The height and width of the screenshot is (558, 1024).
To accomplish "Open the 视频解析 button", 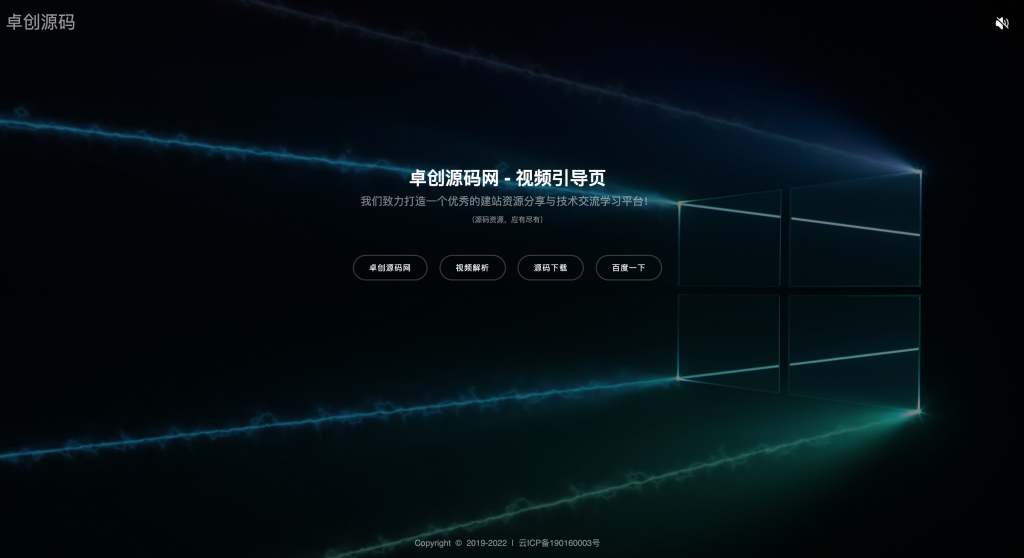I will (472, 268).
